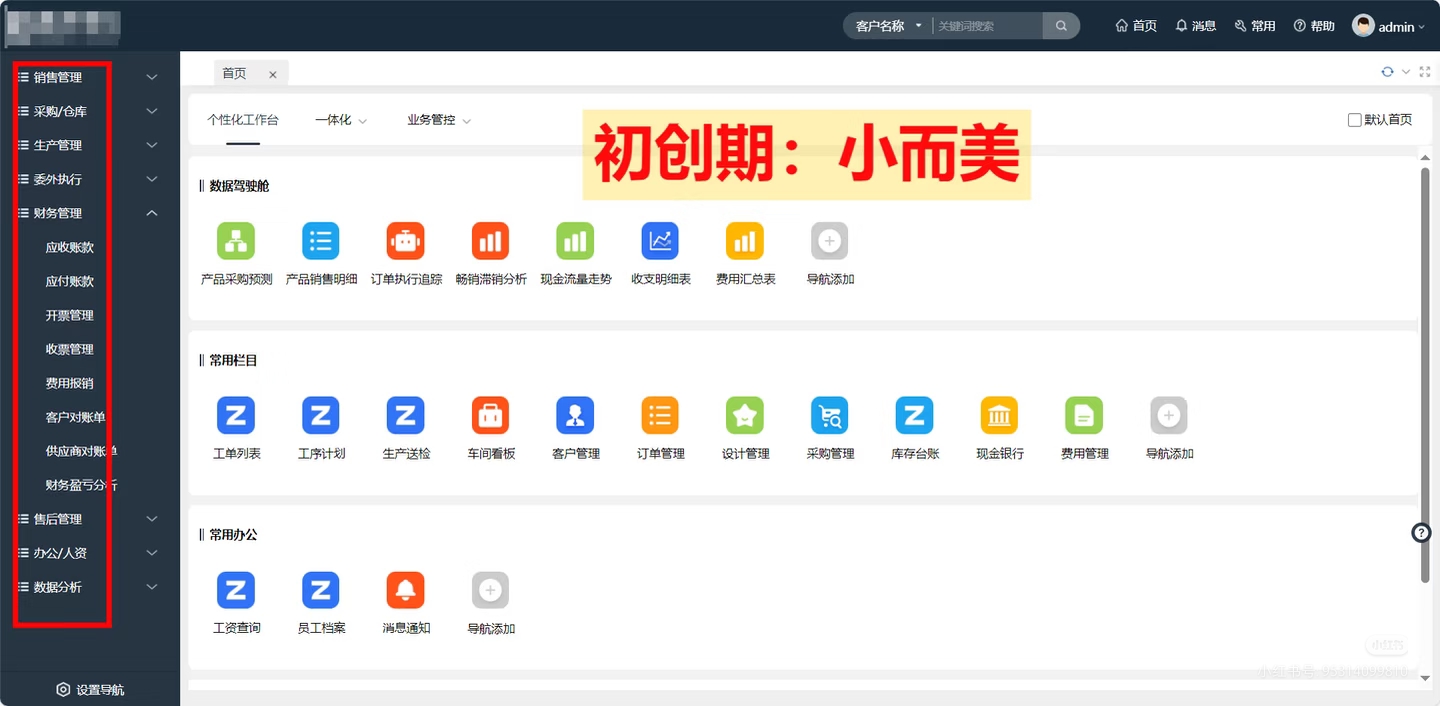The height and width of the screenshot is (706, 1440).
Task: Open the 消息通知 bell icon
Action: (406, 590)
